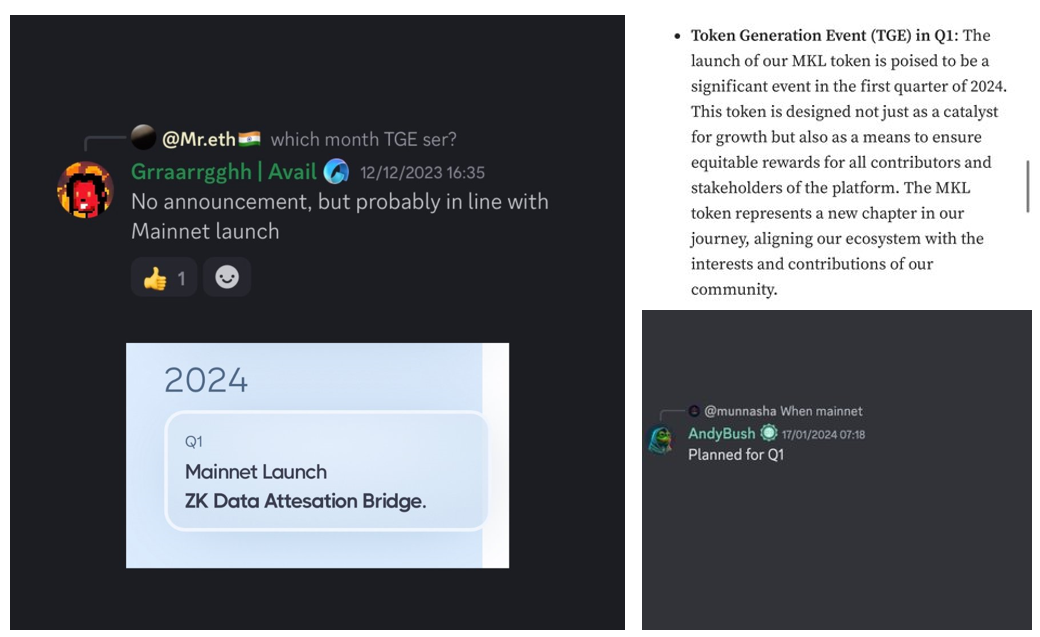Image resolution: width=1040 pixels, height=637 pixels.
Task: Click the India flag beside Mr.eth
Action: (x=250, y=139)
